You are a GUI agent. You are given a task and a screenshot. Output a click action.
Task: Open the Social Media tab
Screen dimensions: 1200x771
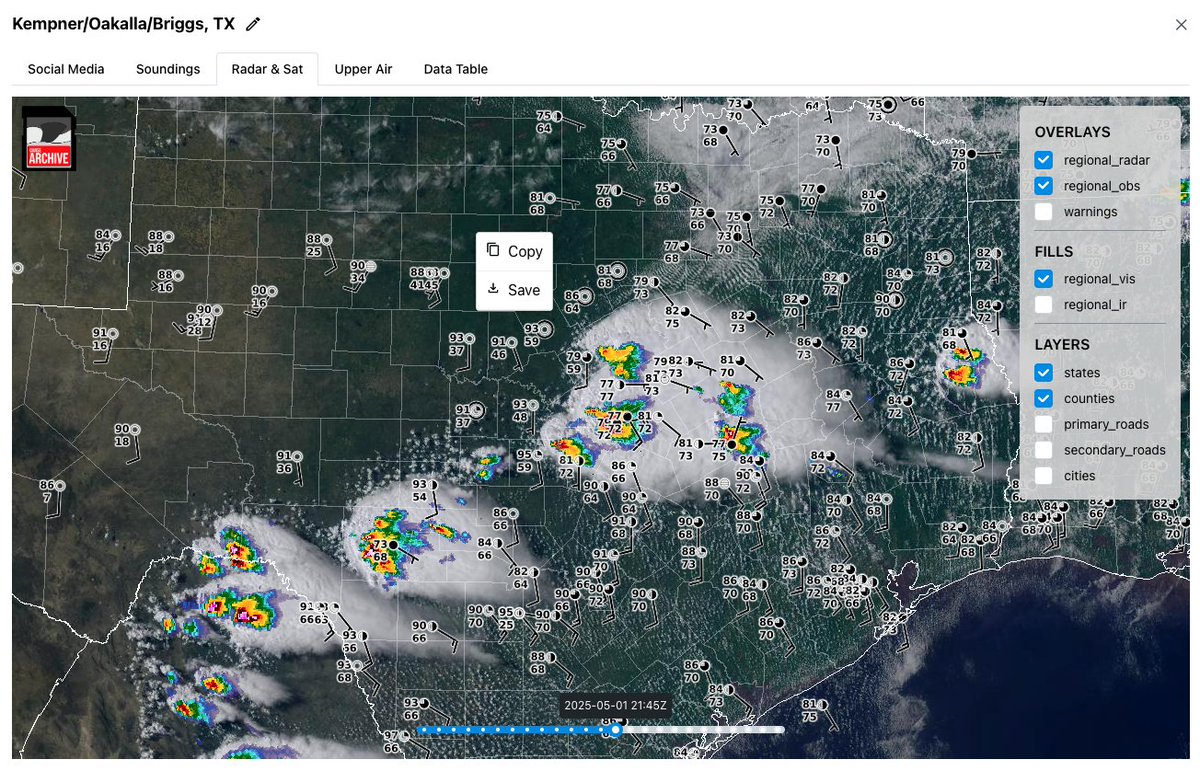pyautogui.click(x=66, y=69)
